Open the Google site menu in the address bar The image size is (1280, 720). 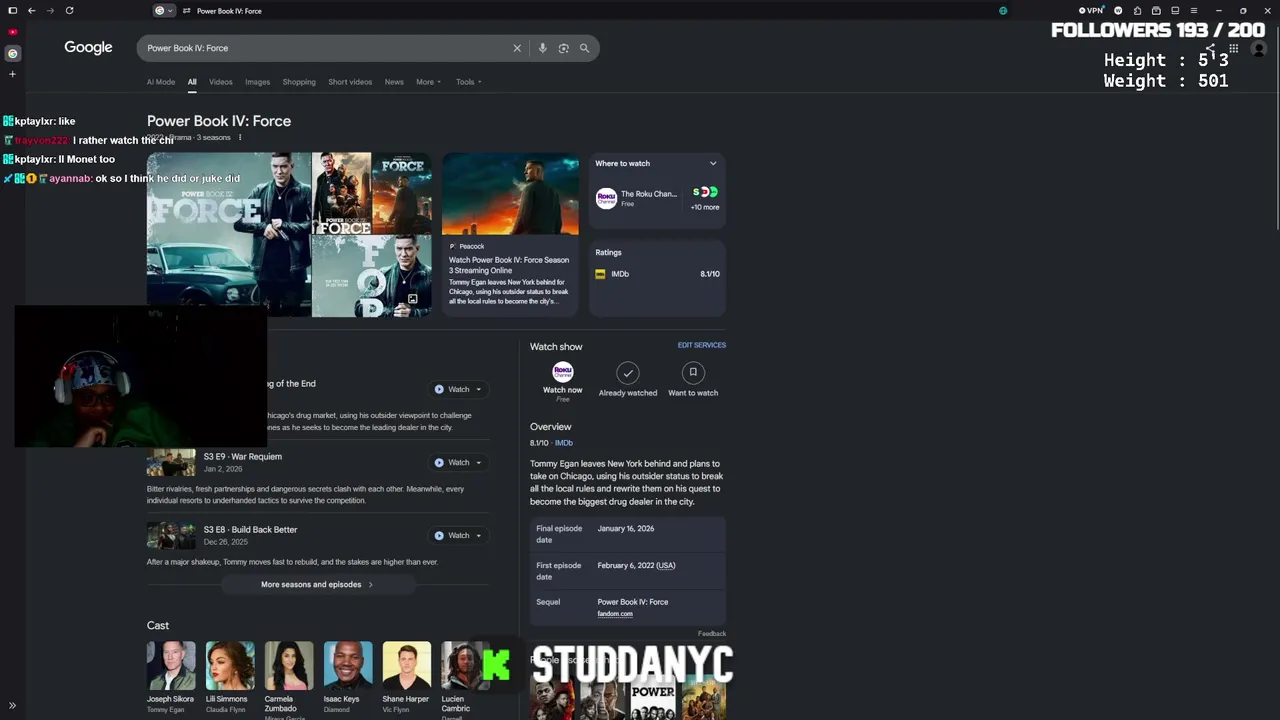tap(164, 11)
